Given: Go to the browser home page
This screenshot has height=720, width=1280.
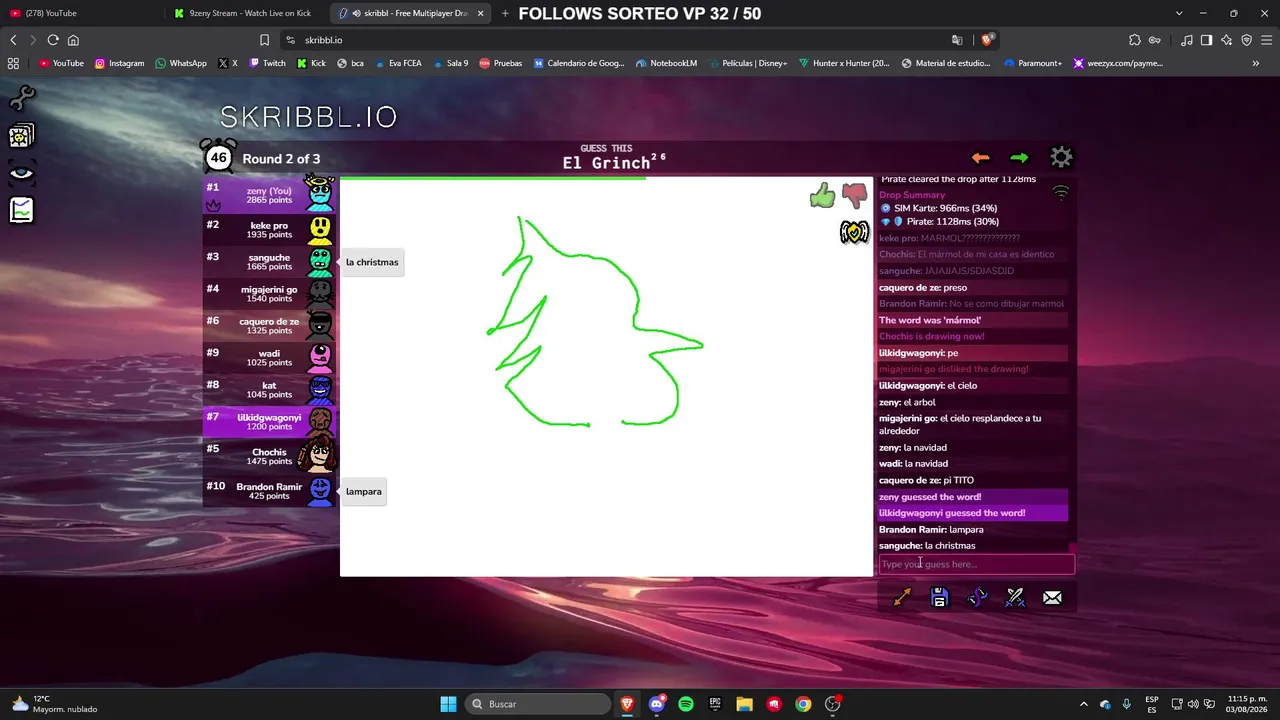Looking at the screenshot, I should point(73,40).
